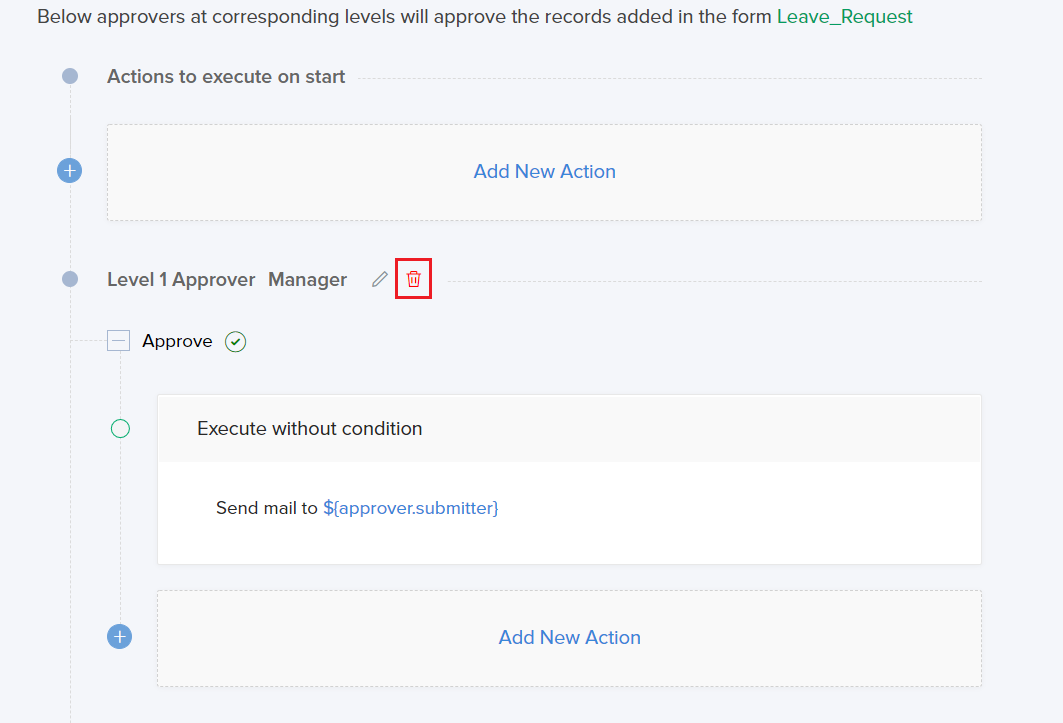Image resolution: width=1063 pixels, height=723 pixels.
Task: Click the Approve label
Action: click(x=177, y=341)
